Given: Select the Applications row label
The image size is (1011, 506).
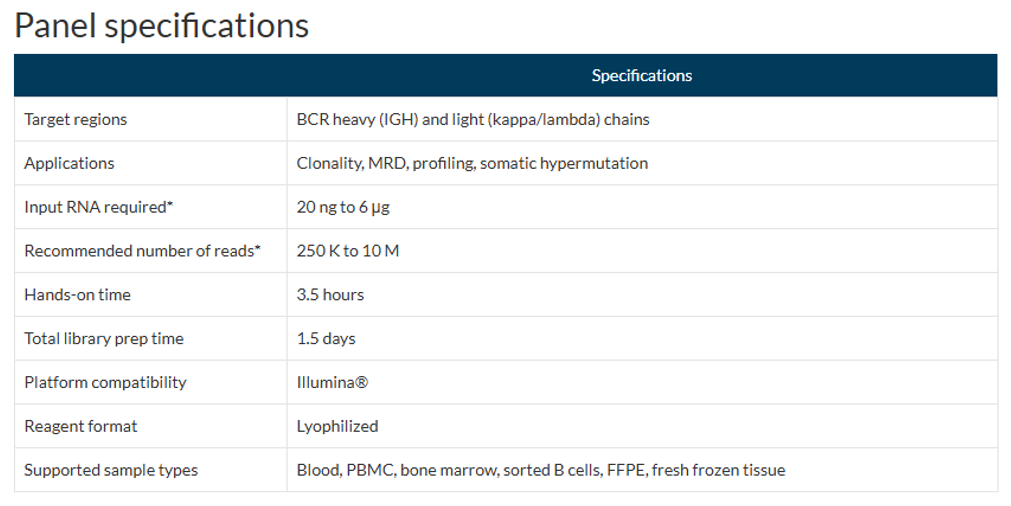Looking at the screenshot, I should [x=69, y=163].
